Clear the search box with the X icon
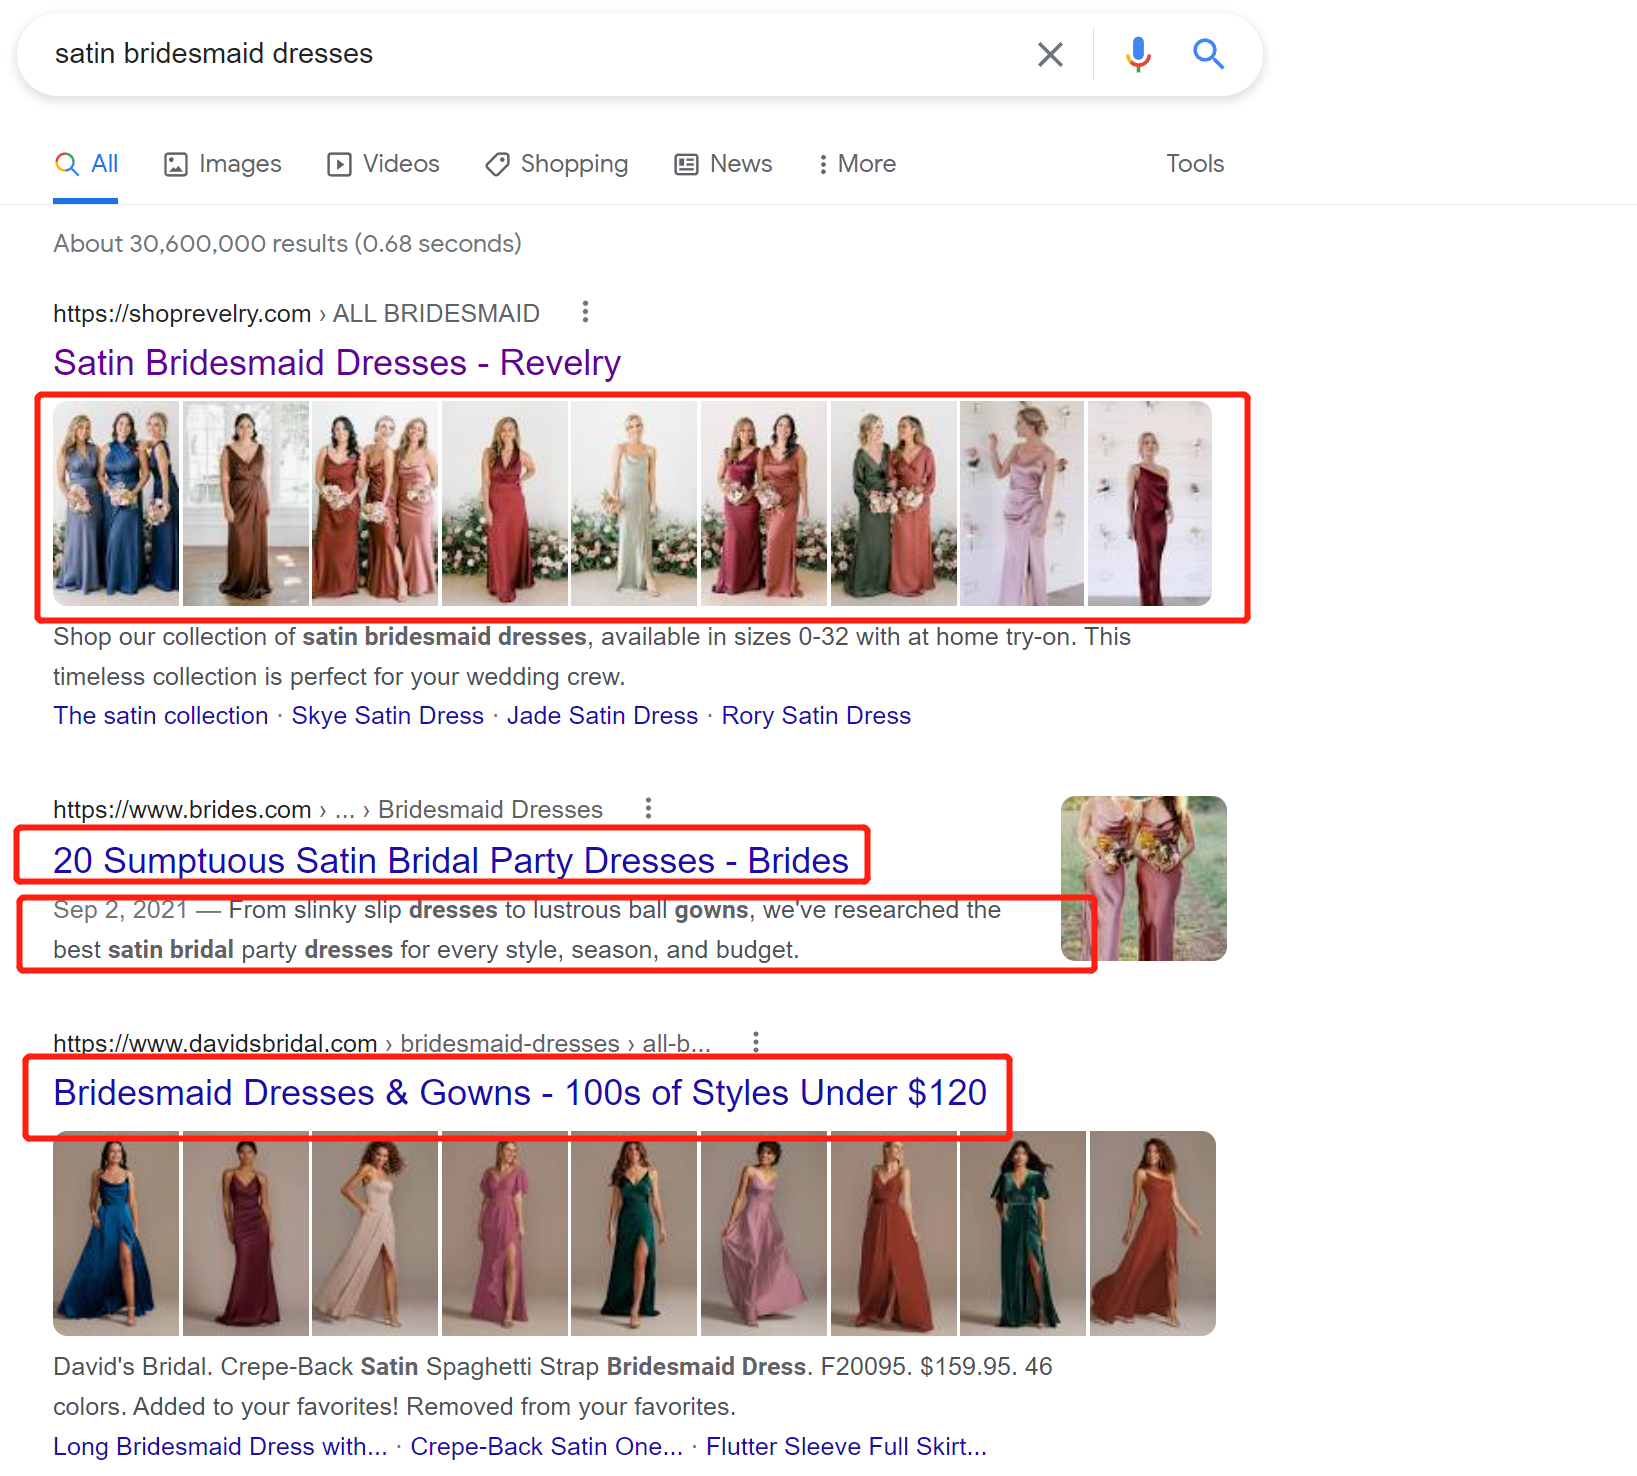This screenshot has height=1476, width=1637. point(1050,54)
